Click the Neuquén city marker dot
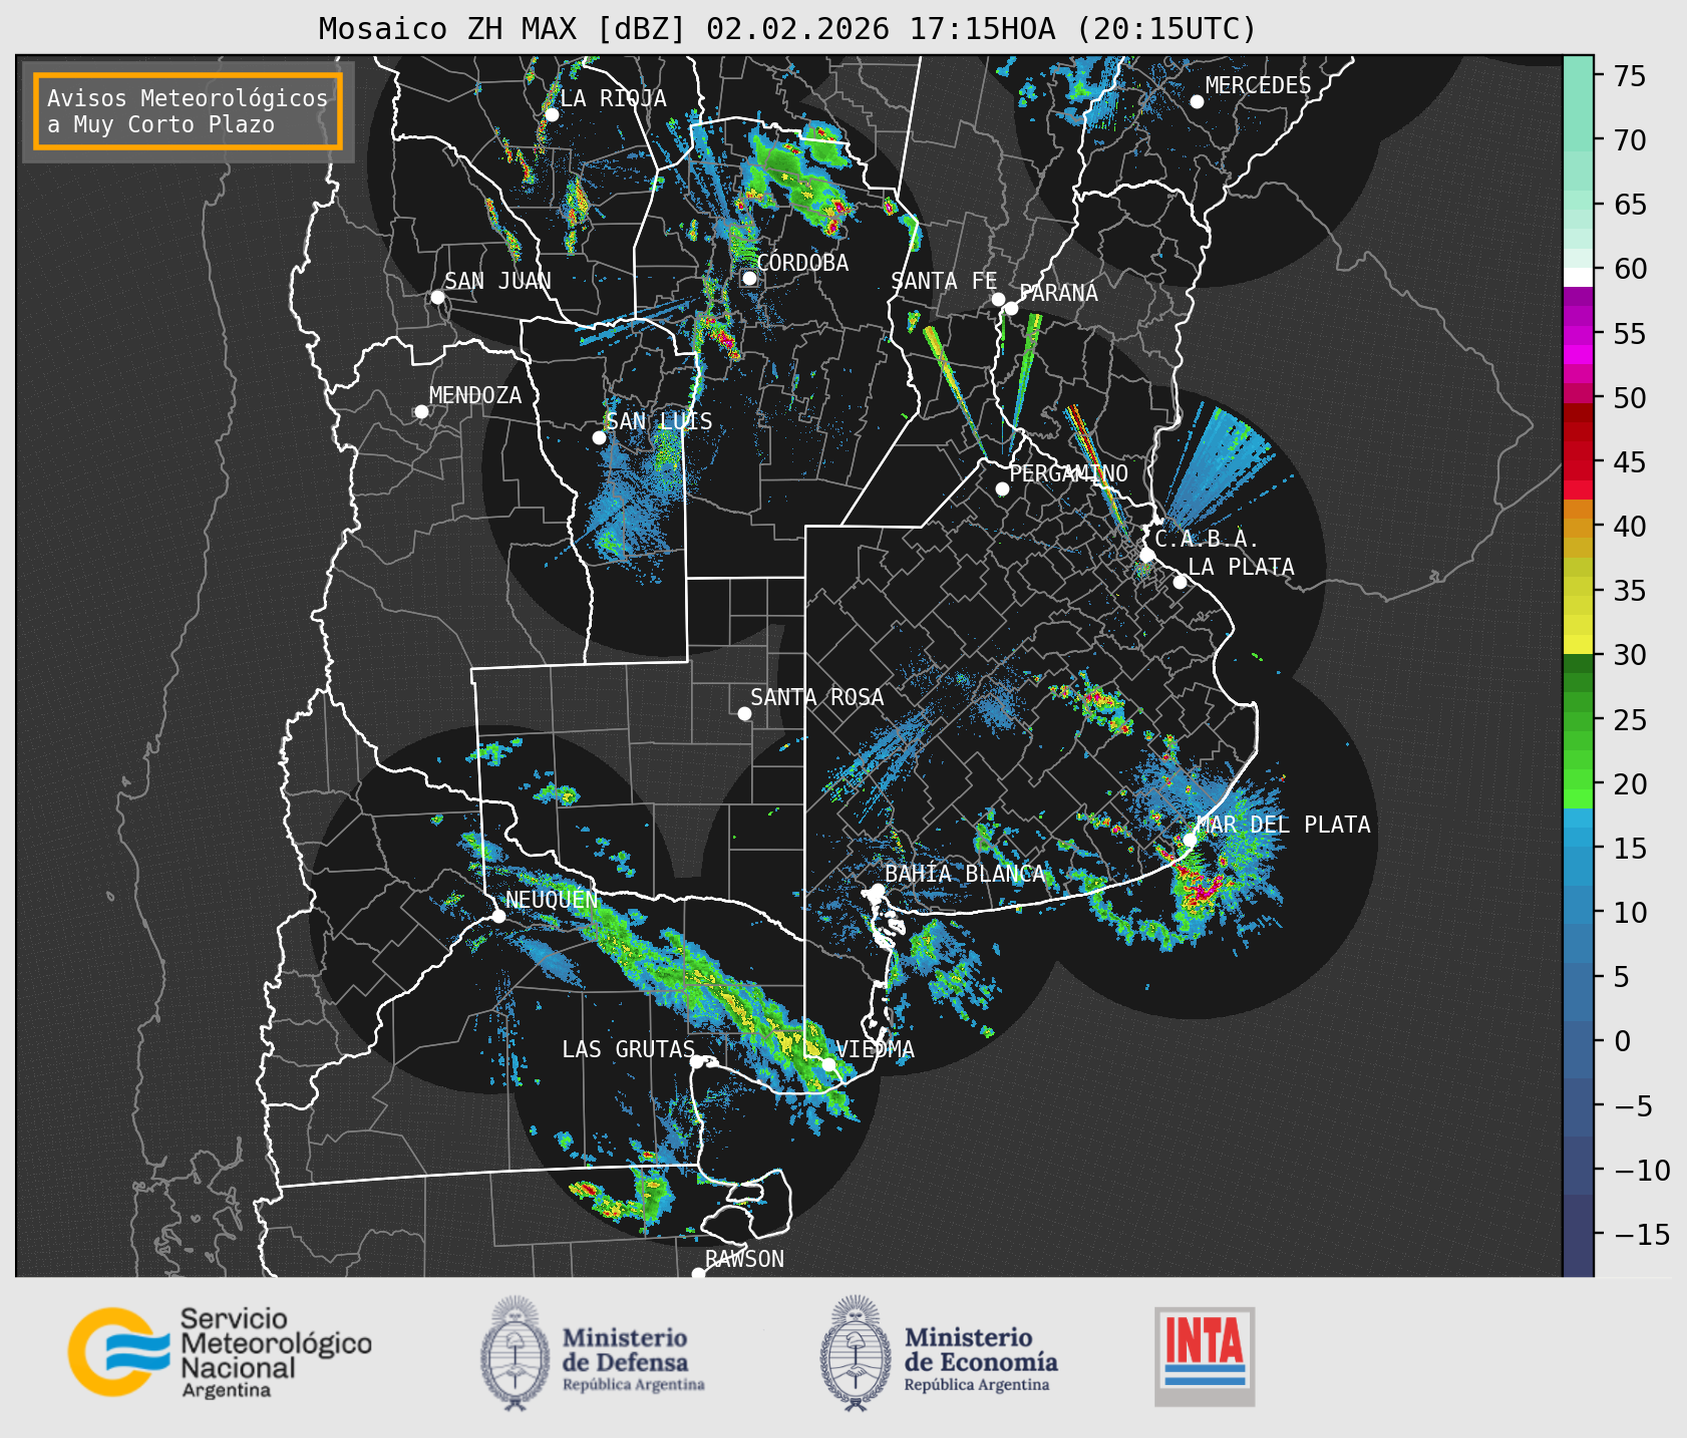Screen dimensions: 1687x1438 [498, 916]
